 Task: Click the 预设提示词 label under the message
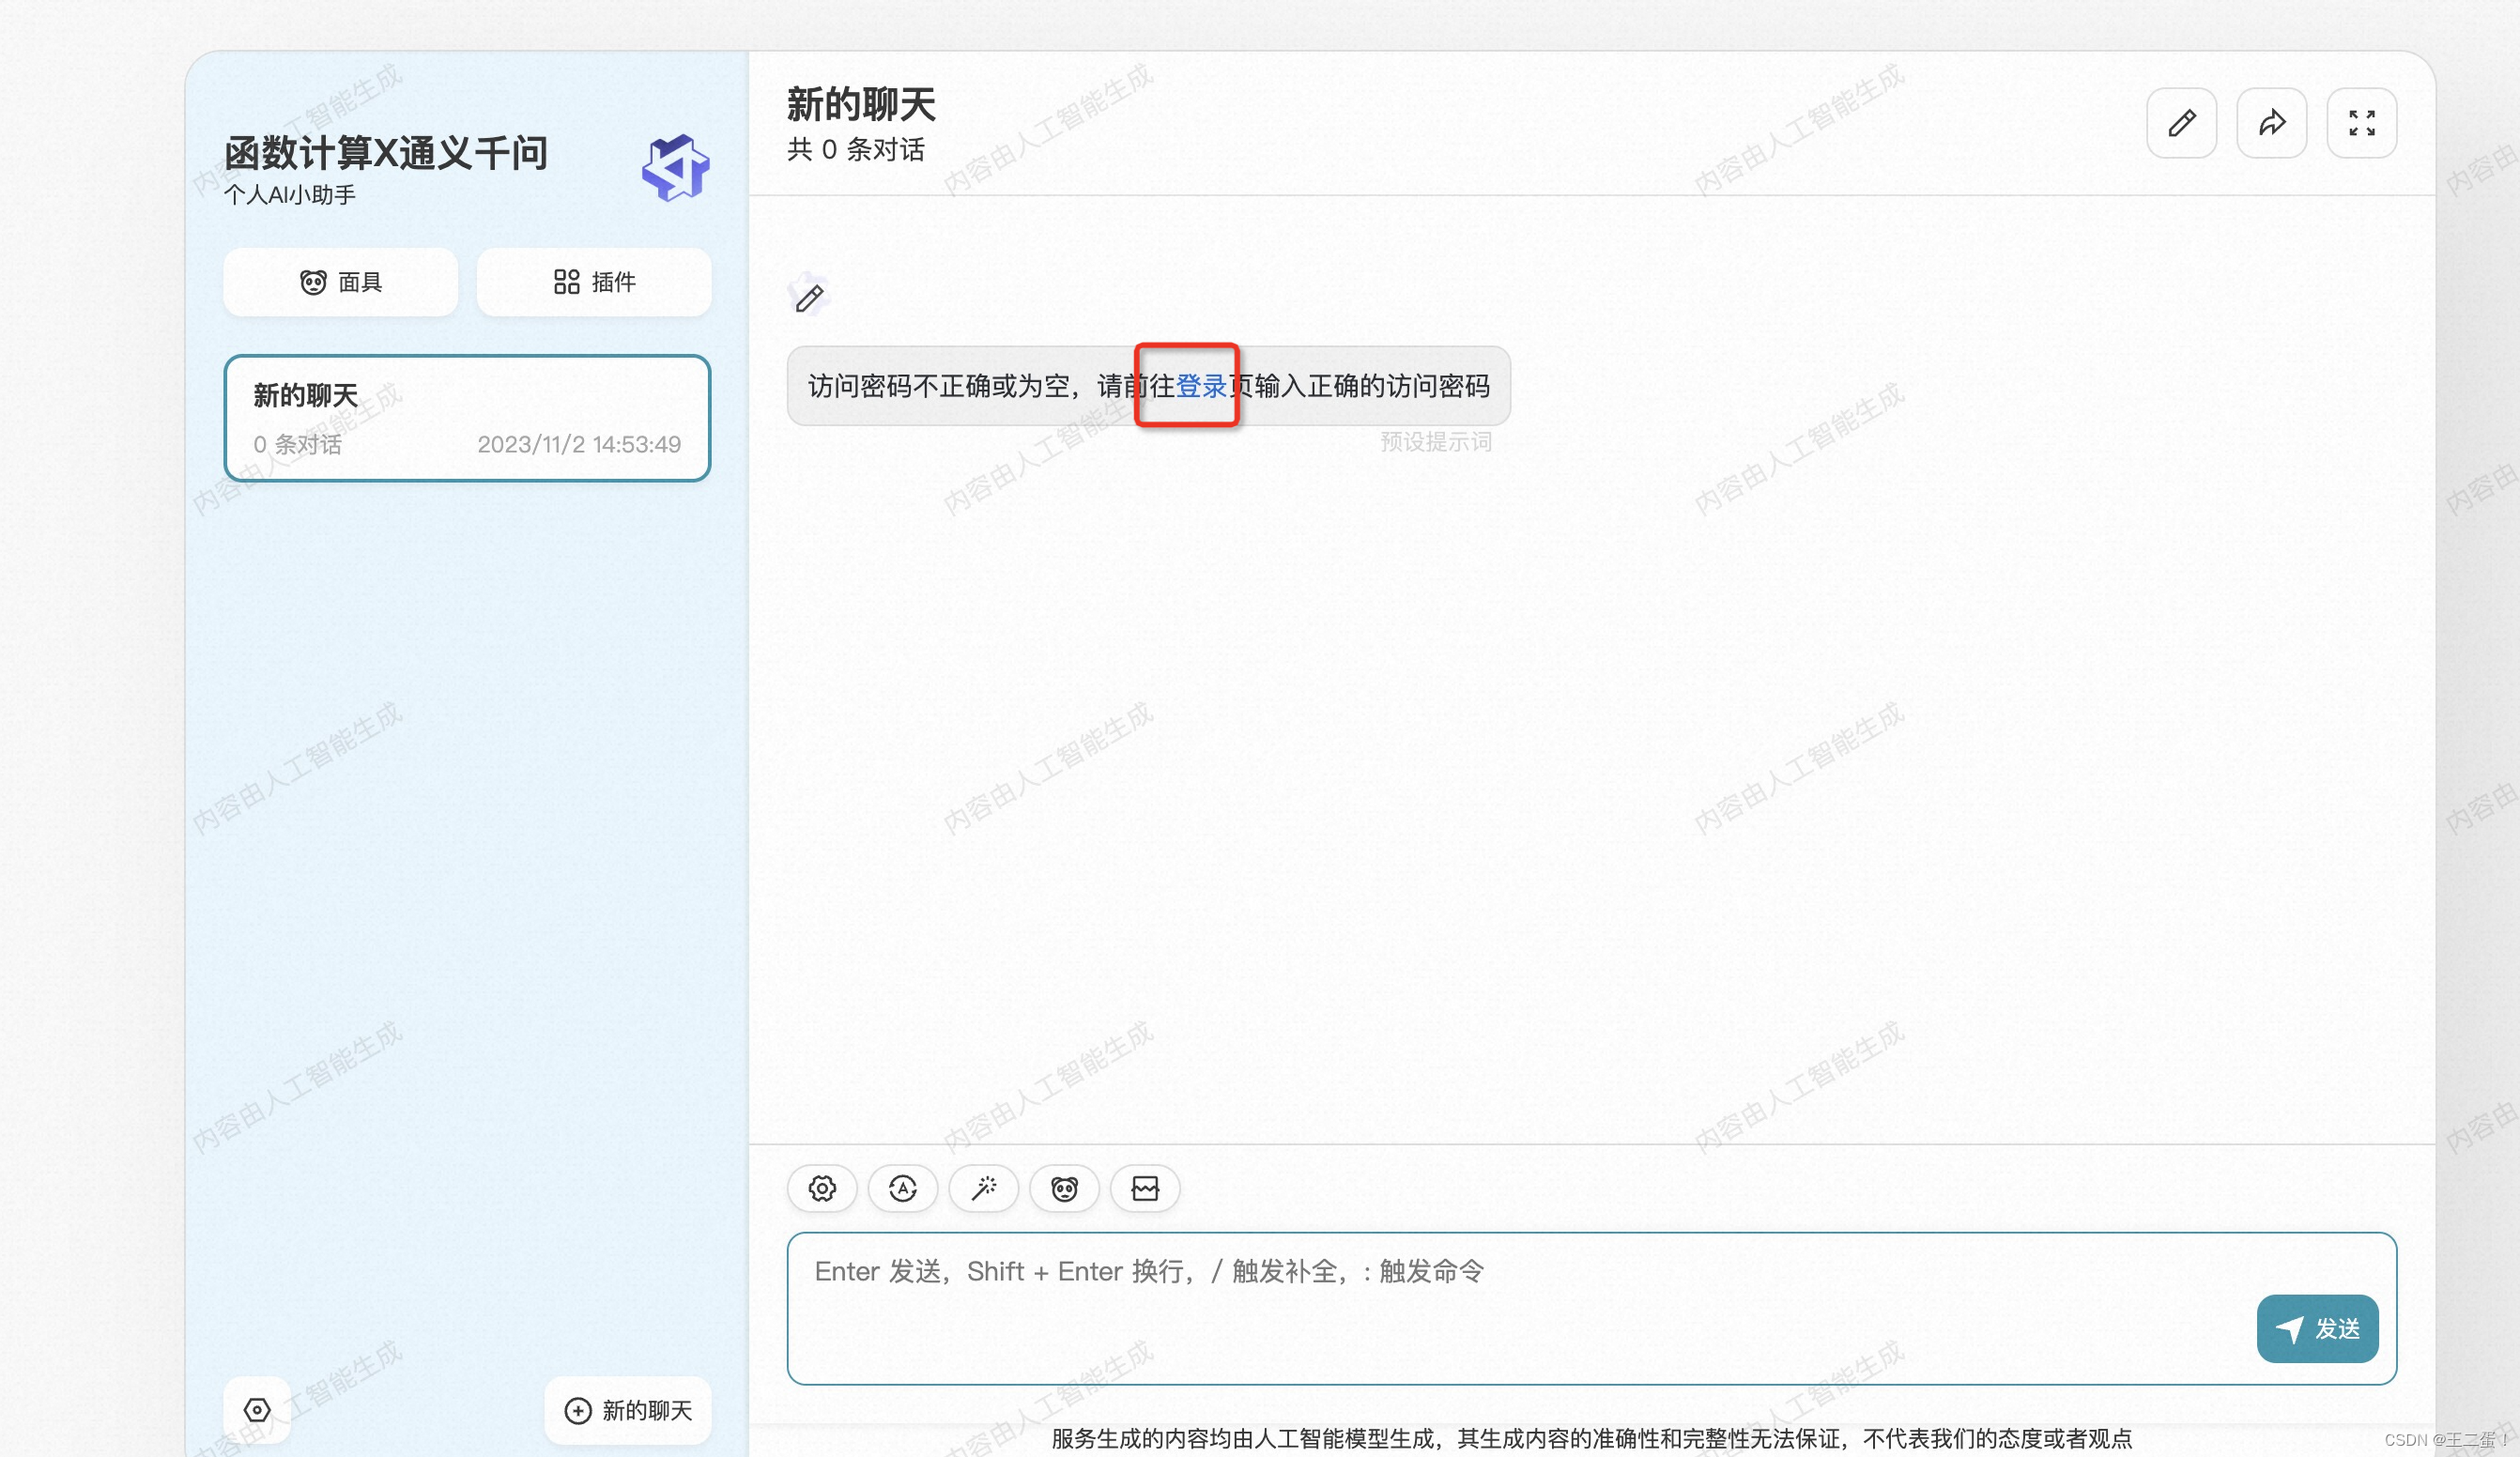pyautogui.click(x=1436, y=442)
